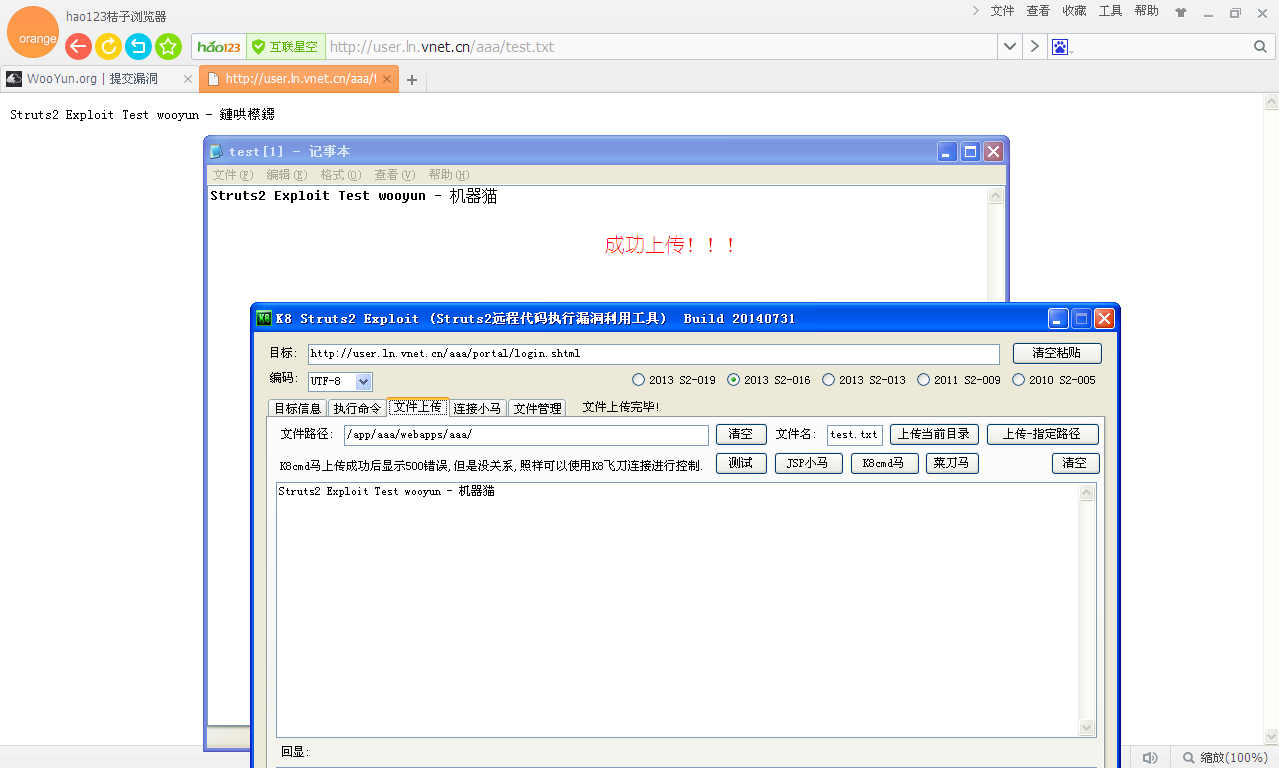Close the WooYun.org tab
This screenshot has width=1279, height=768.
pos(187,79)
